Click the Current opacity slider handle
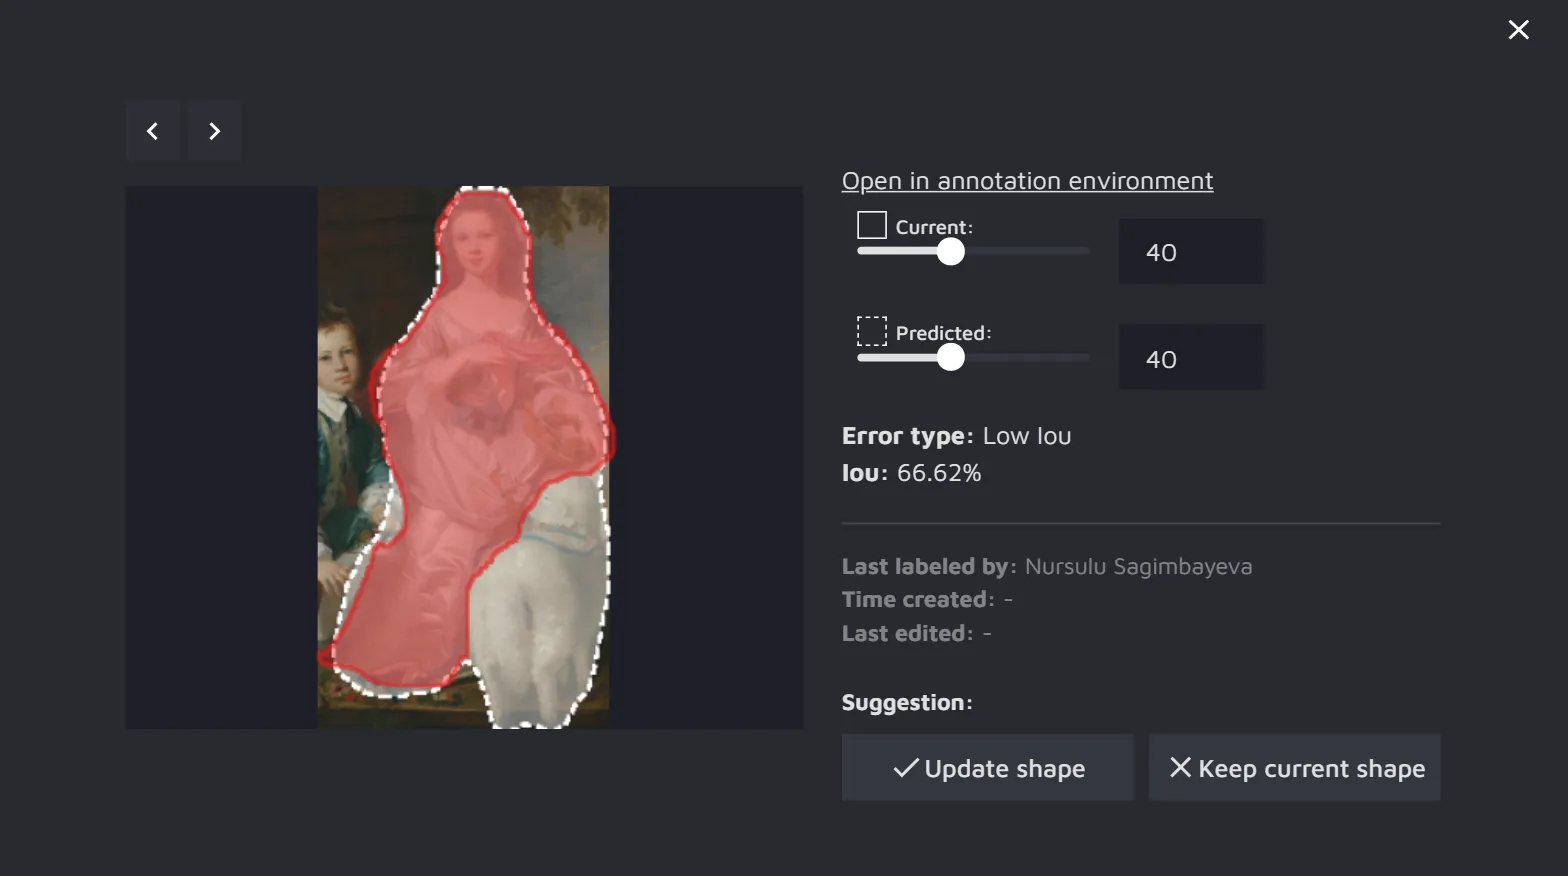 951,252
